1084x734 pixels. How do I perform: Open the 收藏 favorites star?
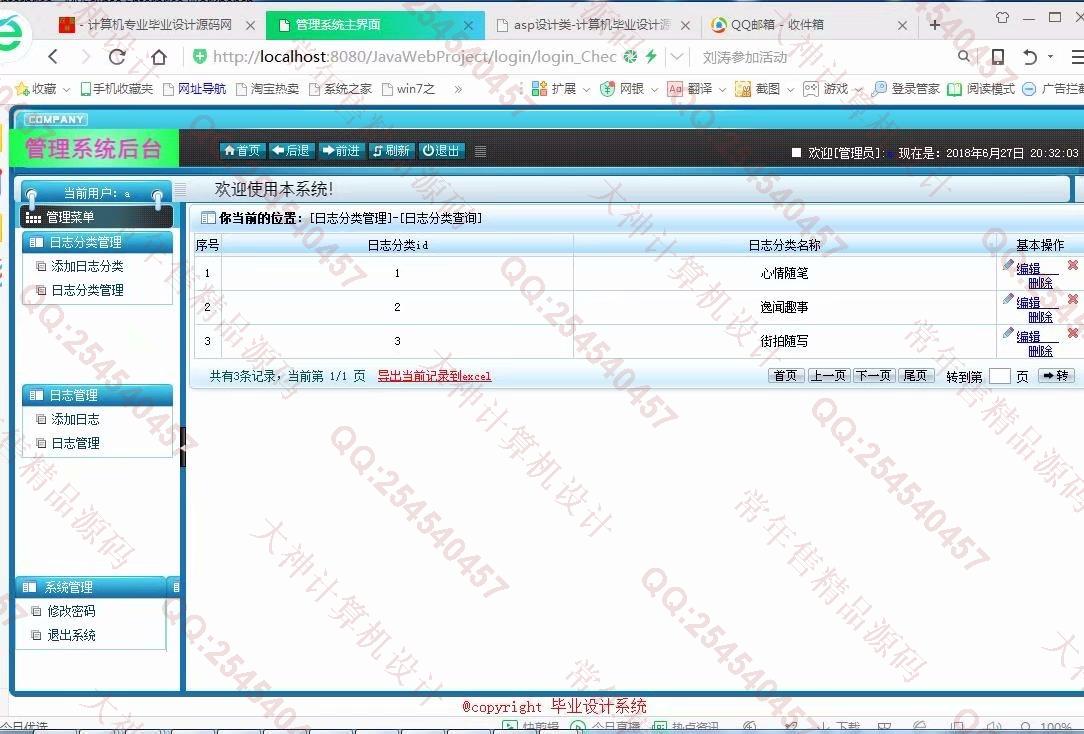(36, 88)
